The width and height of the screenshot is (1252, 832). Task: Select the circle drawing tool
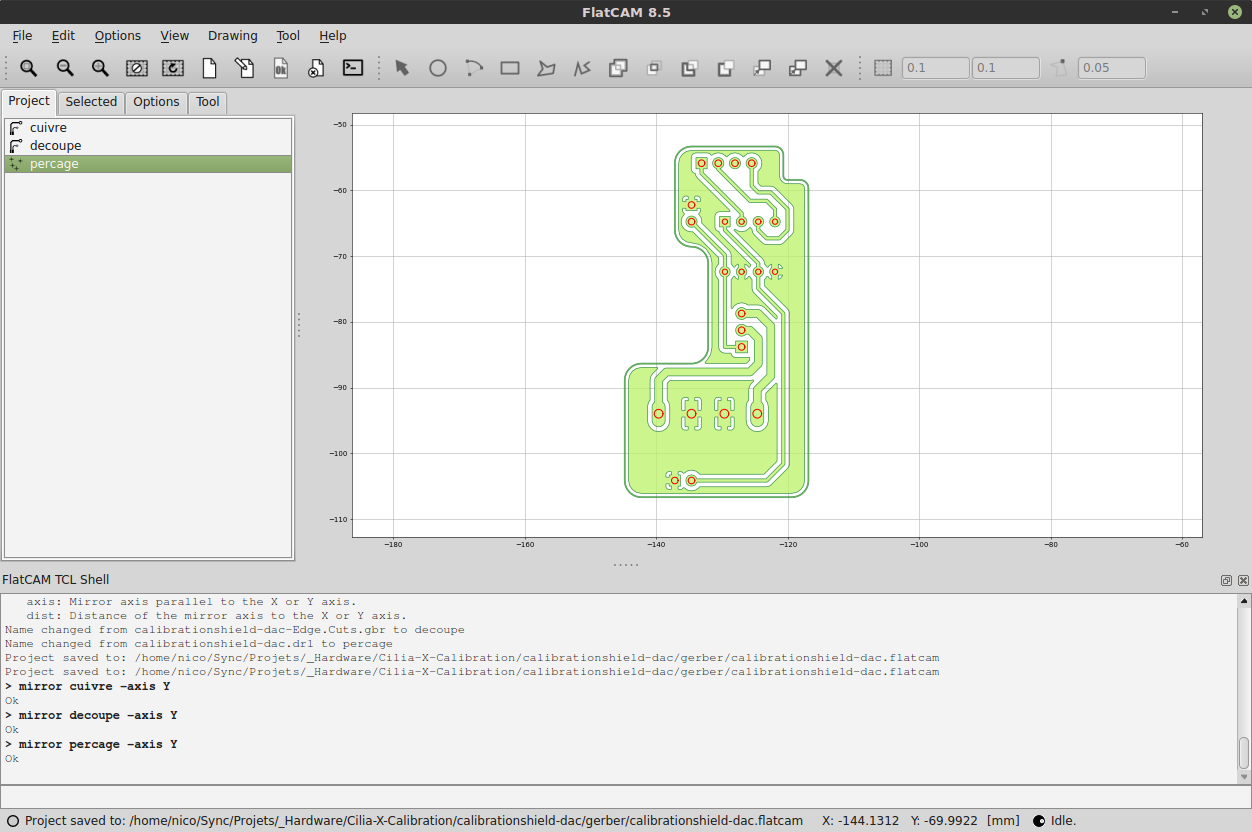tap(438, 68)
